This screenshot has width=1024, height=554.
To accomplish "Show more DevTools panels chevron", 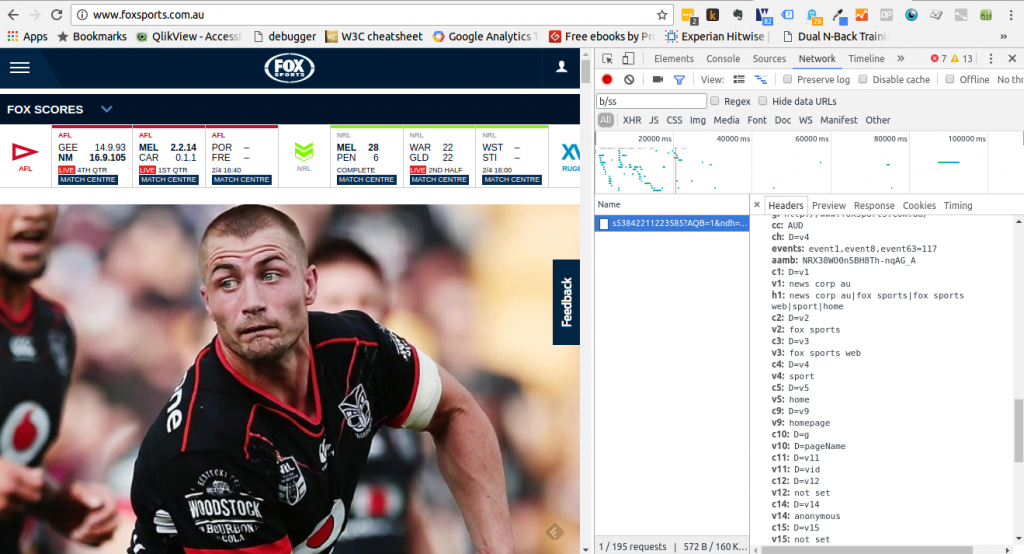I will point(901,59).
